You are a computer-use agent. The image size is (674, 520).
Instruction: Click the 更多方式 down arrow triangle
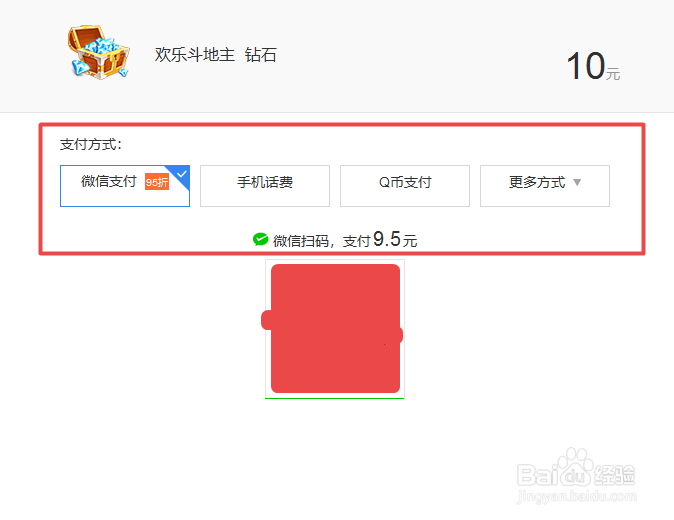577,182
